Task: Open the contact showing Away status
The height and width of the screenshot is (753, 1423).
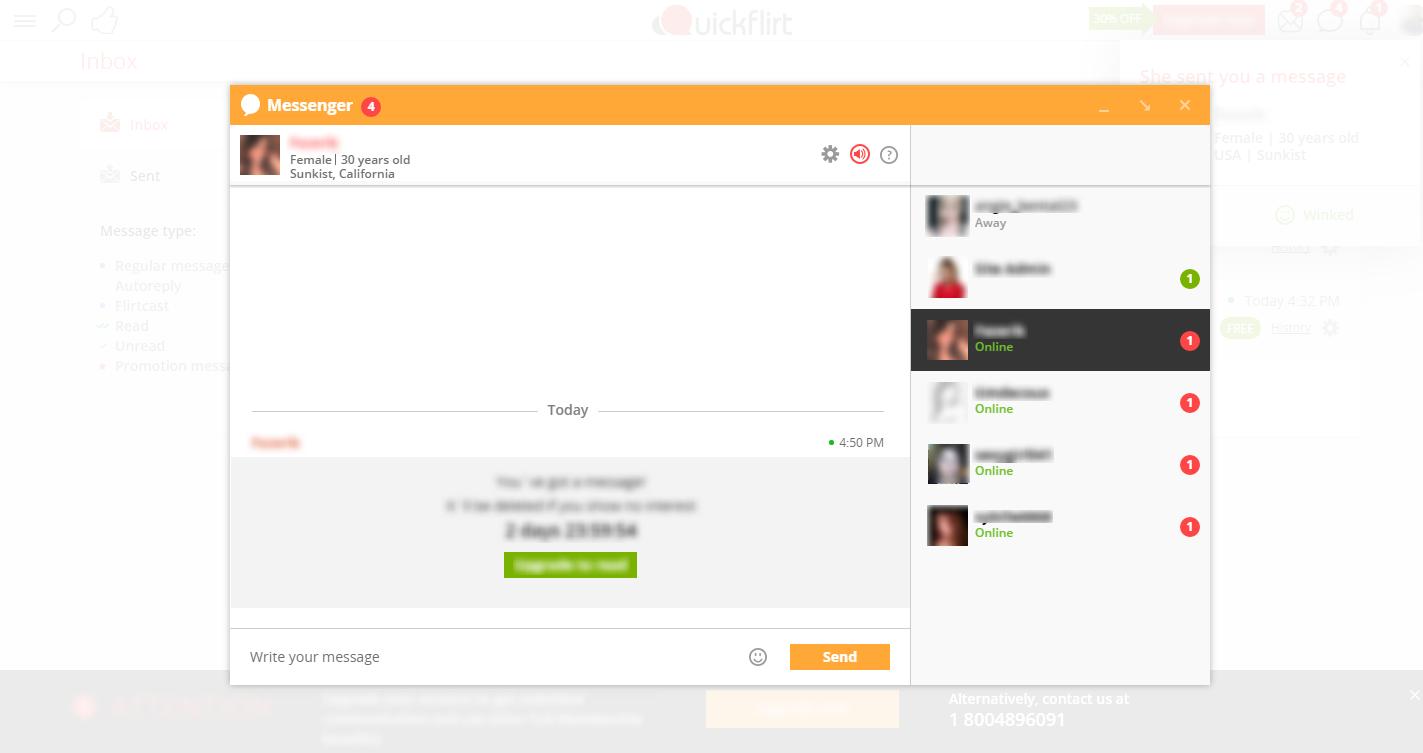Action: click(1060, 216)
